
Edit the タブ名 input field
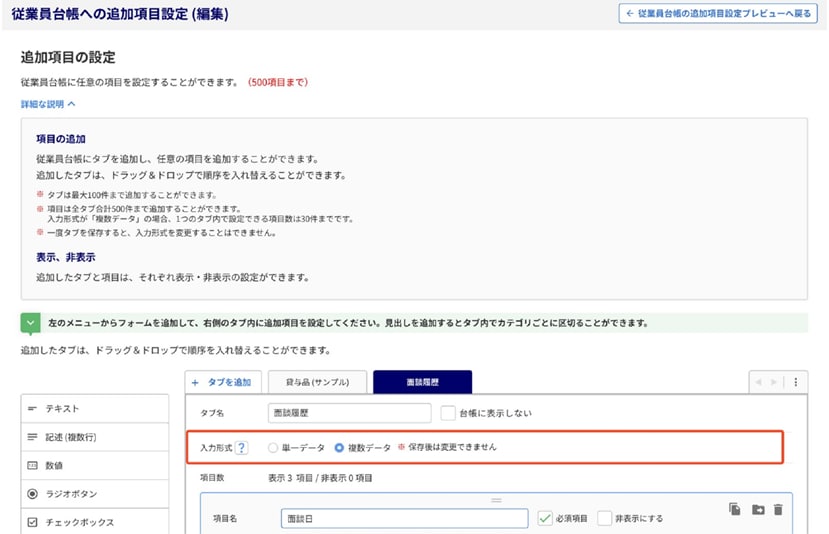[x=349, y=413]
